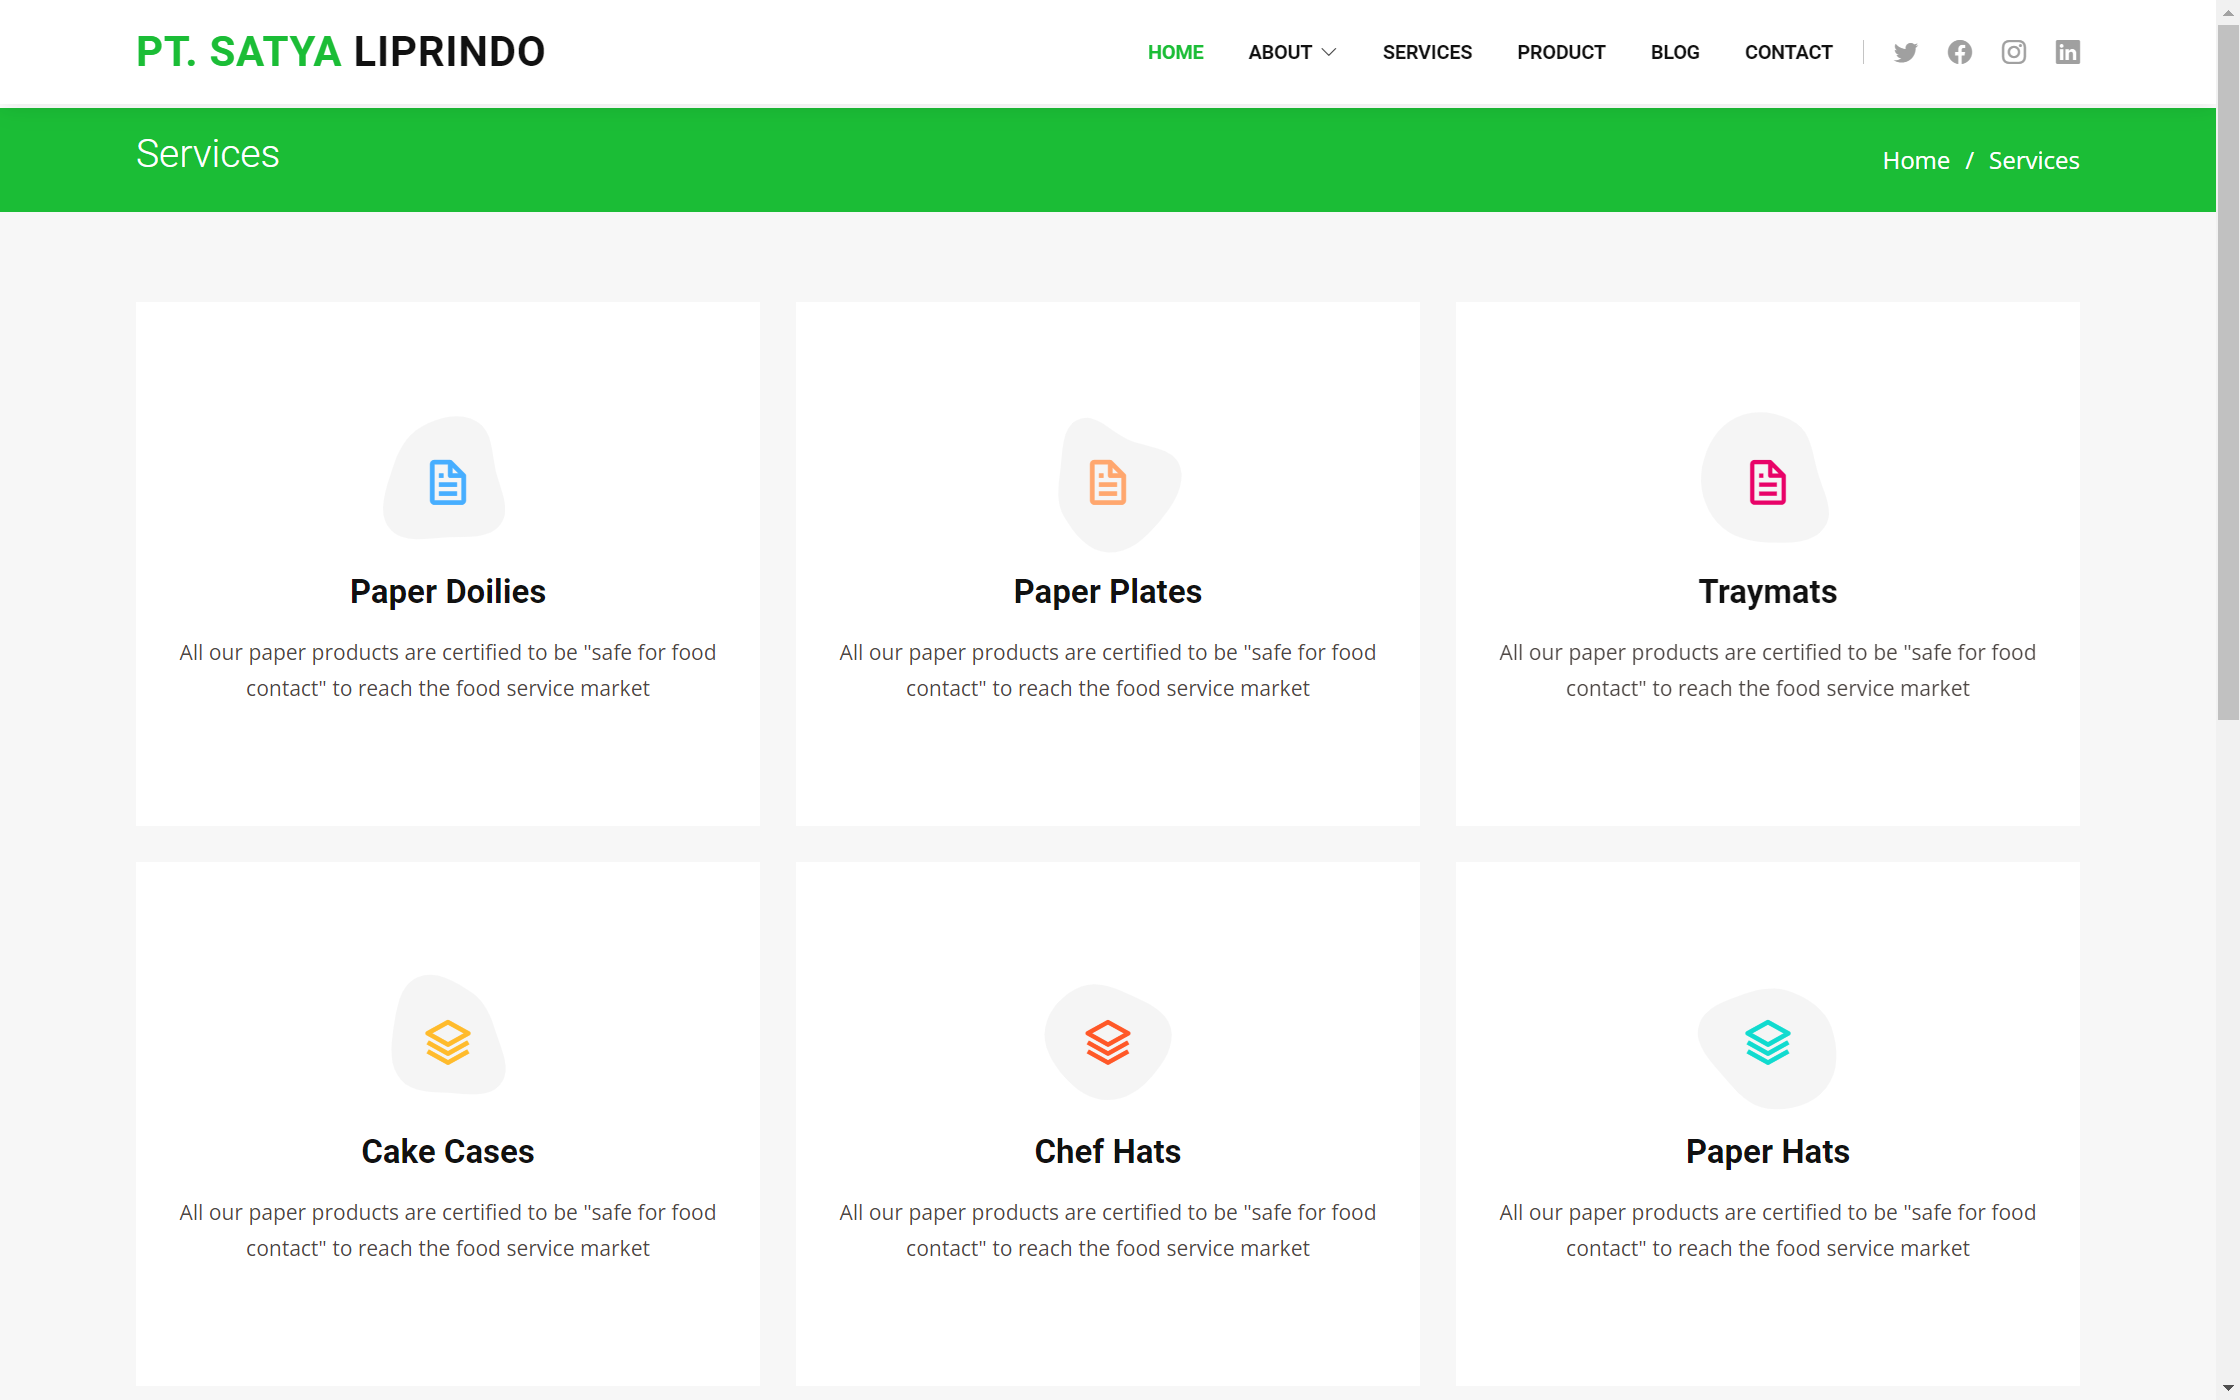This screenshot has width=2240, height=1400.
Task: Click the blue Paper Doilies document icon
Action: [x=447, y=483]
